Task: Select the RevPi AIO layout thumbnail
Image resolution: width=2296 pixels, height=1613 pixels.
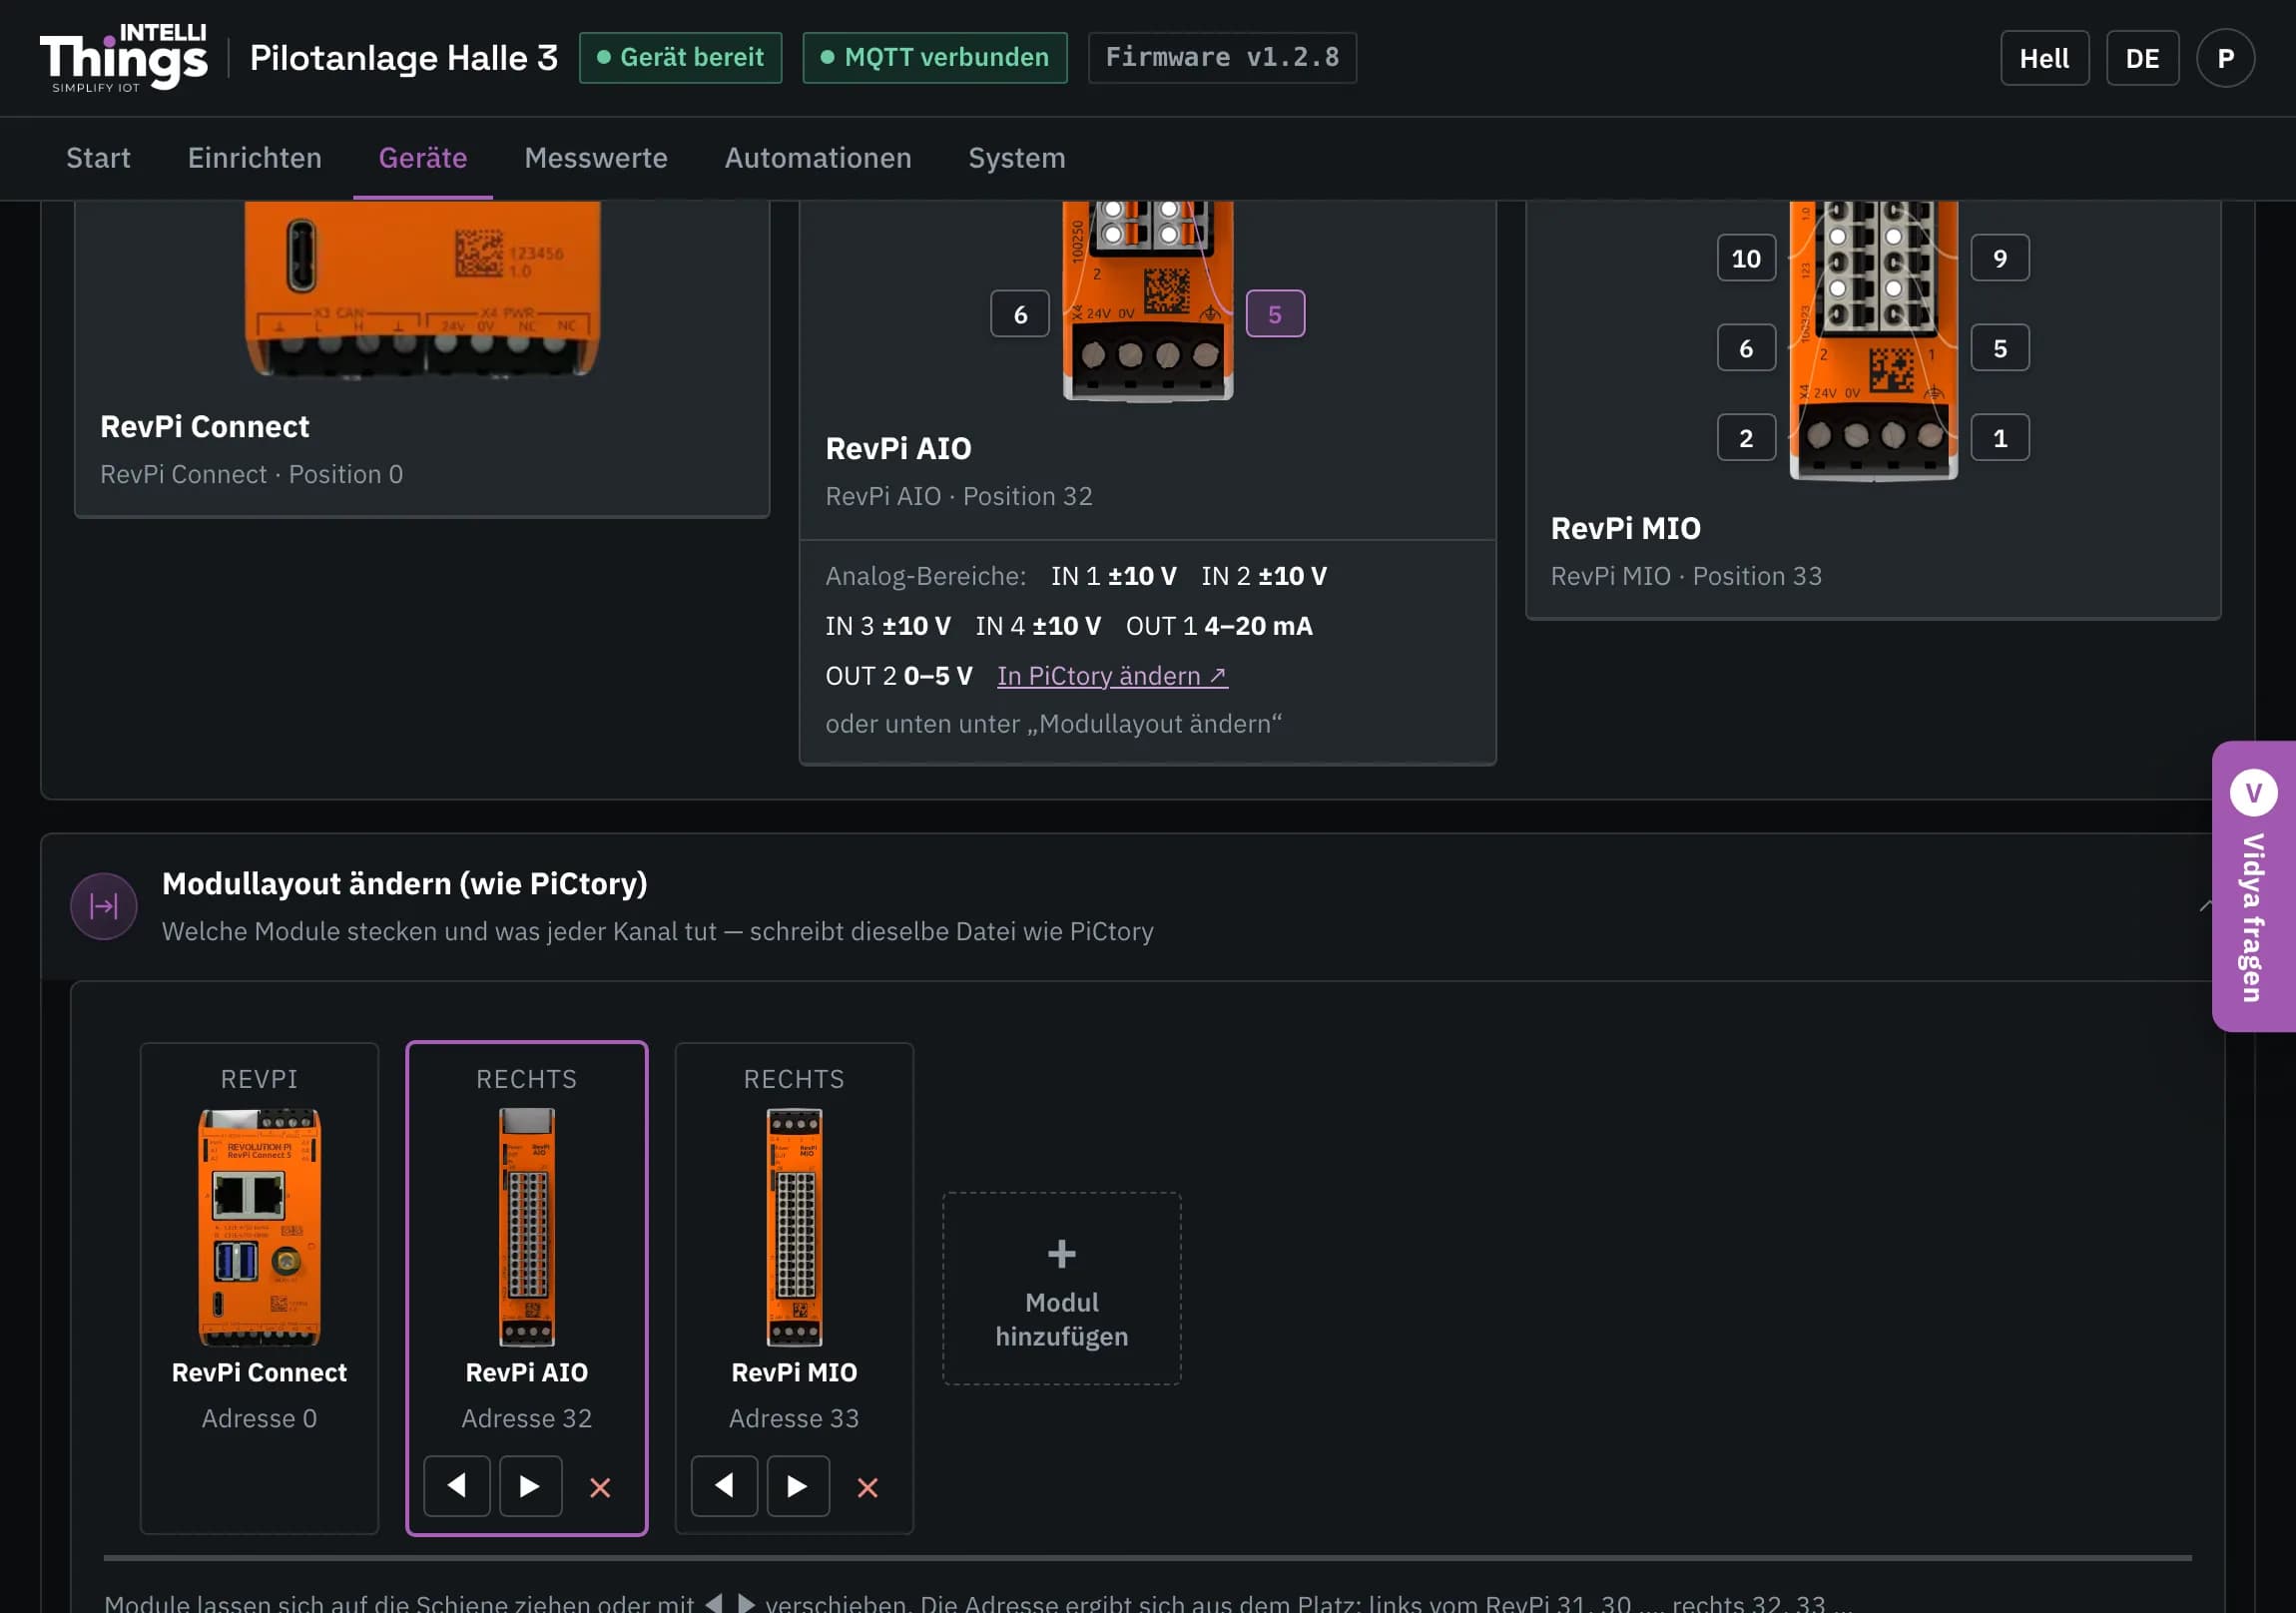Action: pyautogui.click(x=527, y=1227)
